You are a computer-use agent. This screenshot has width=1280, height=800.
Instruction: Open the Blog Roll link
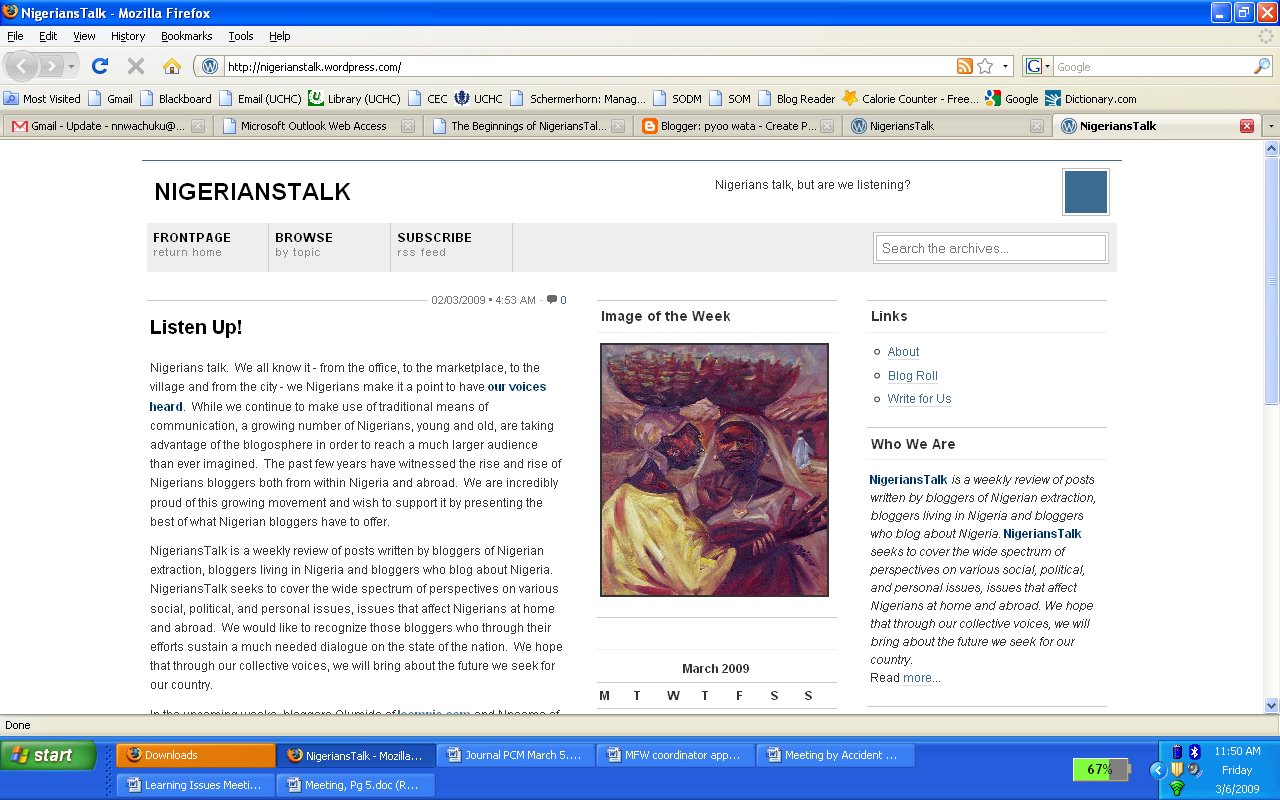[x=913, y=376]
